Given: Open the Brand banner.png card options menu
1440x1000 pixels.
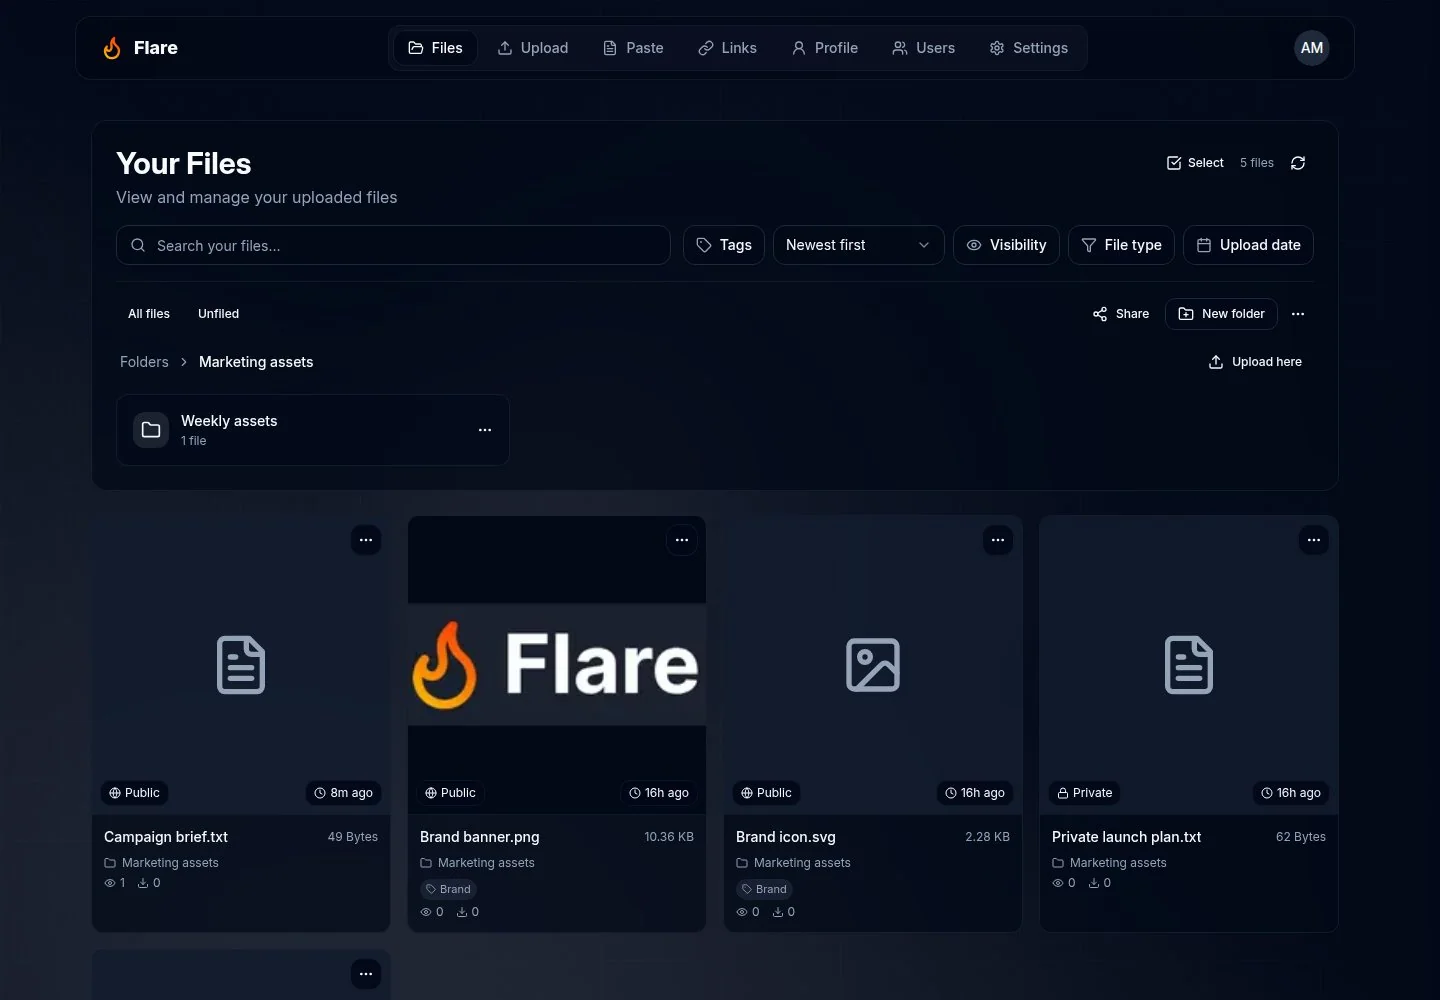Looking at the screenshot, I should [682, 540].
